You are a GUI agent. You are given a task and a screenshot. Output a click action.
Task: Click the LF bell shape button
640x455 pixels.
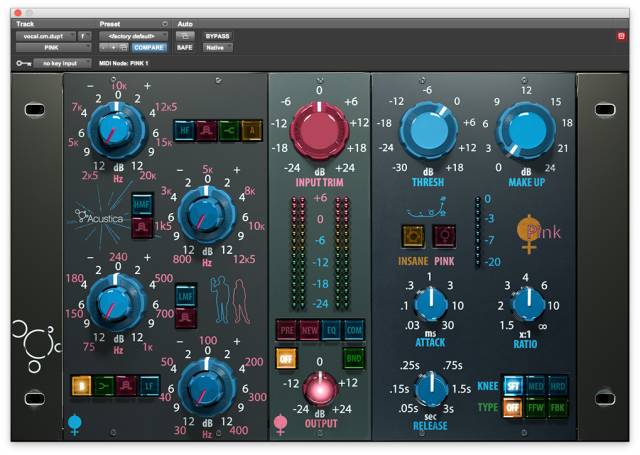[x=126, y=386]
